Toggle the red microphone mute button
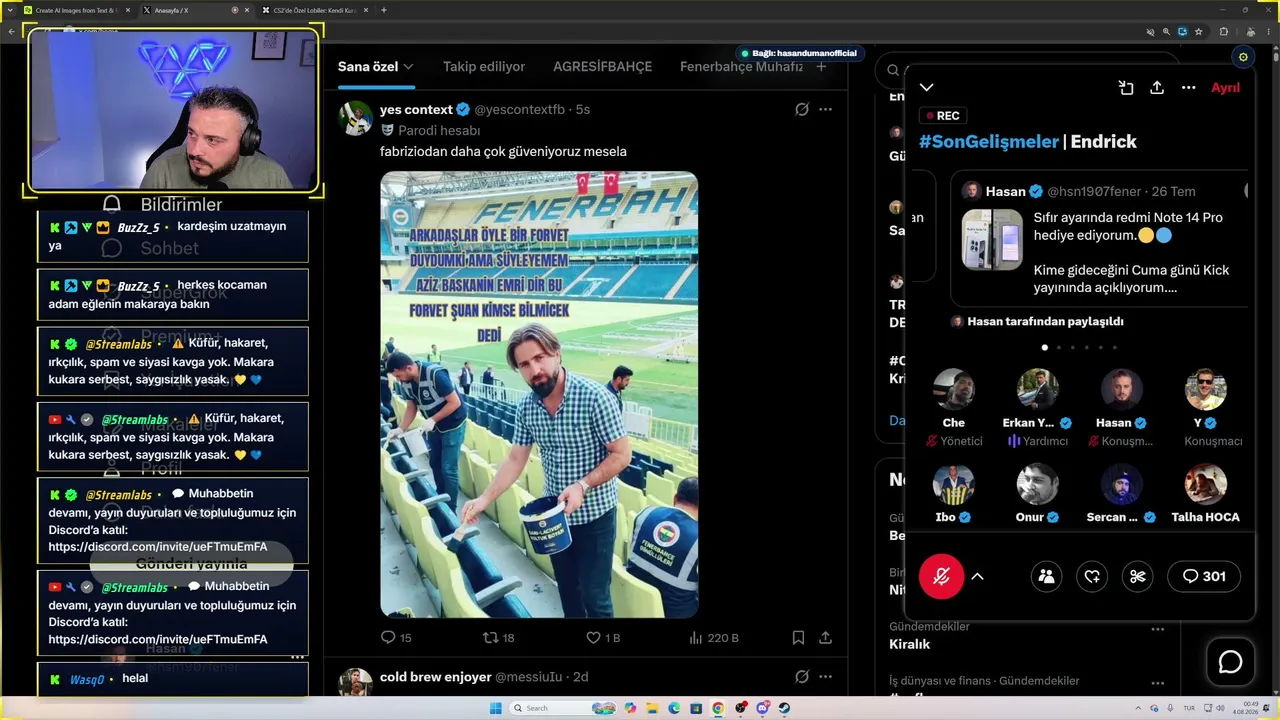Viewport: 1280px width, 720px height. click(941, 576)
